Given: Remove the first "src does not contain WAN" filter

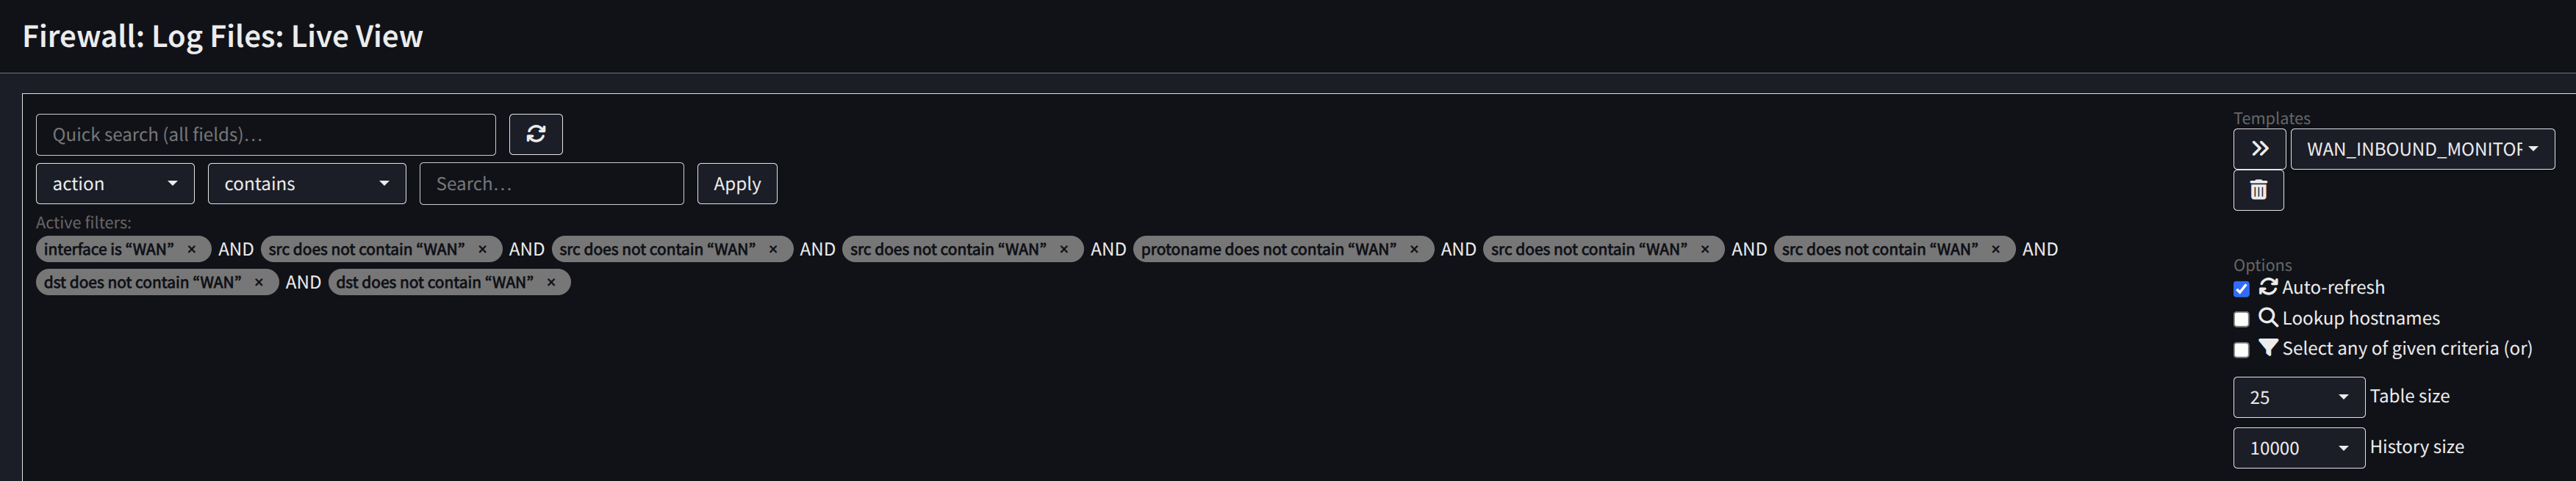Looking at the screenshot, I should 482,250.
